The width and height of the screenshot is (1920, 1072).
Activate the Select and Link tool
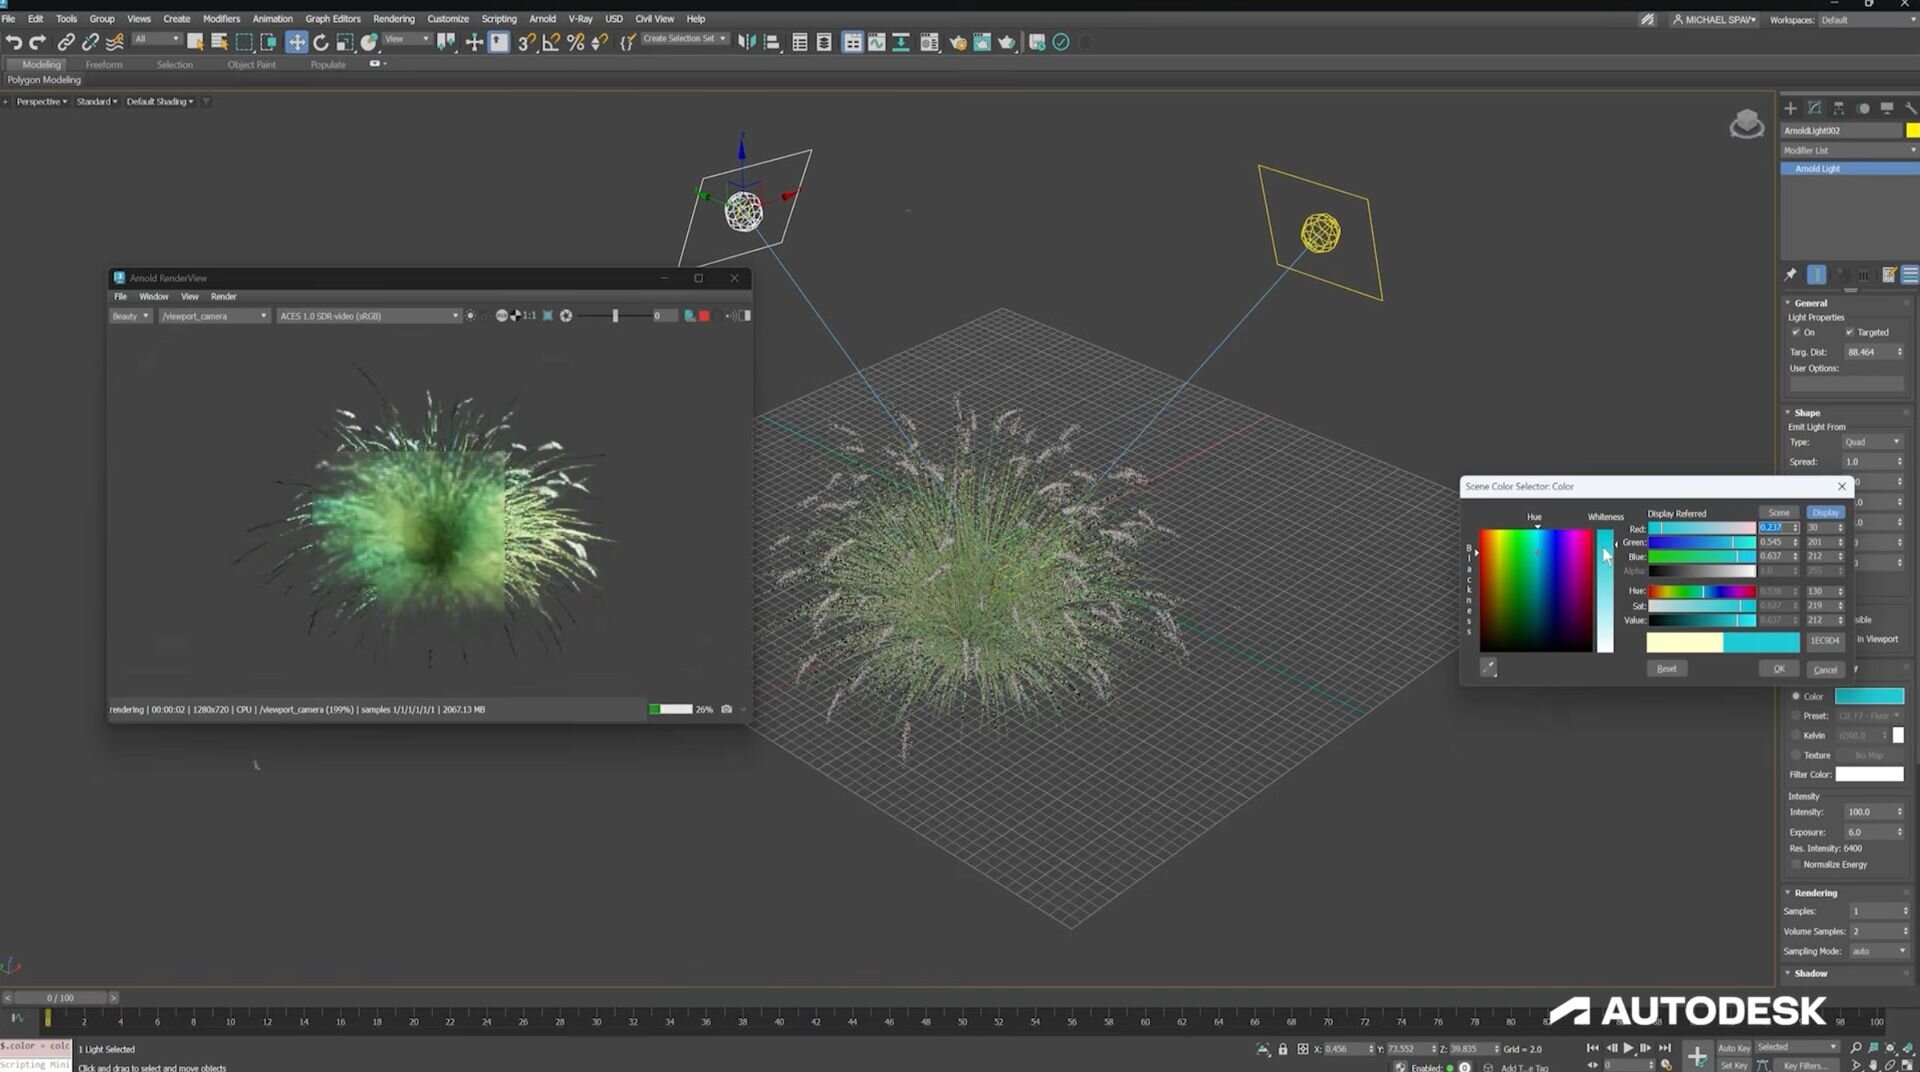click(66, 42)
